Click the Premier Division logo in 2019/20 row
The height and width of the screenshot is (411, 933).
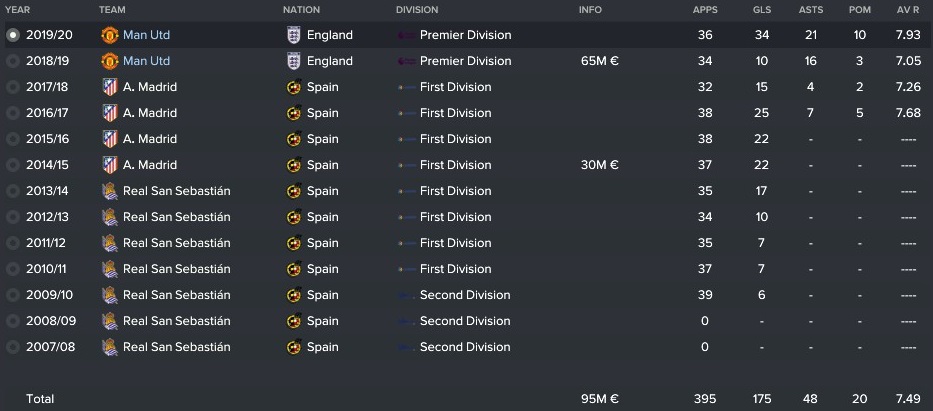pos(406,35)
